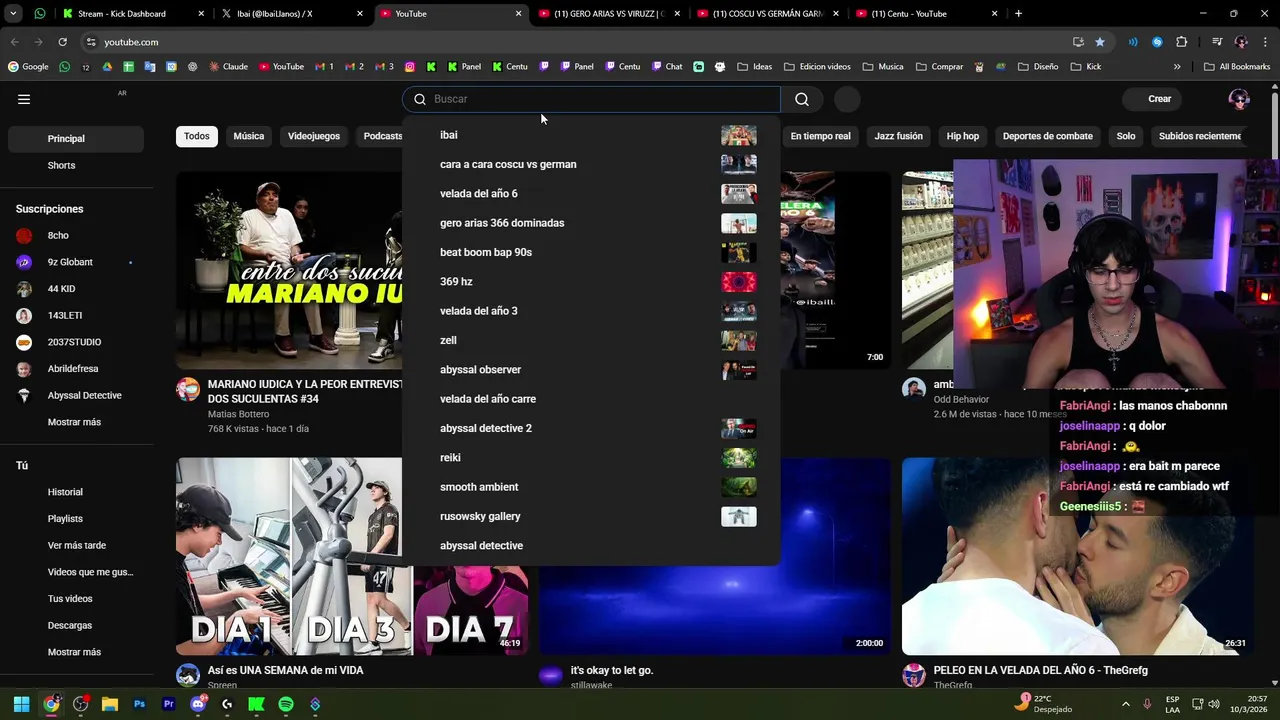Screen dimensions: 1280x720
Task: Reload the page with browser refresh
Action: 62,42
